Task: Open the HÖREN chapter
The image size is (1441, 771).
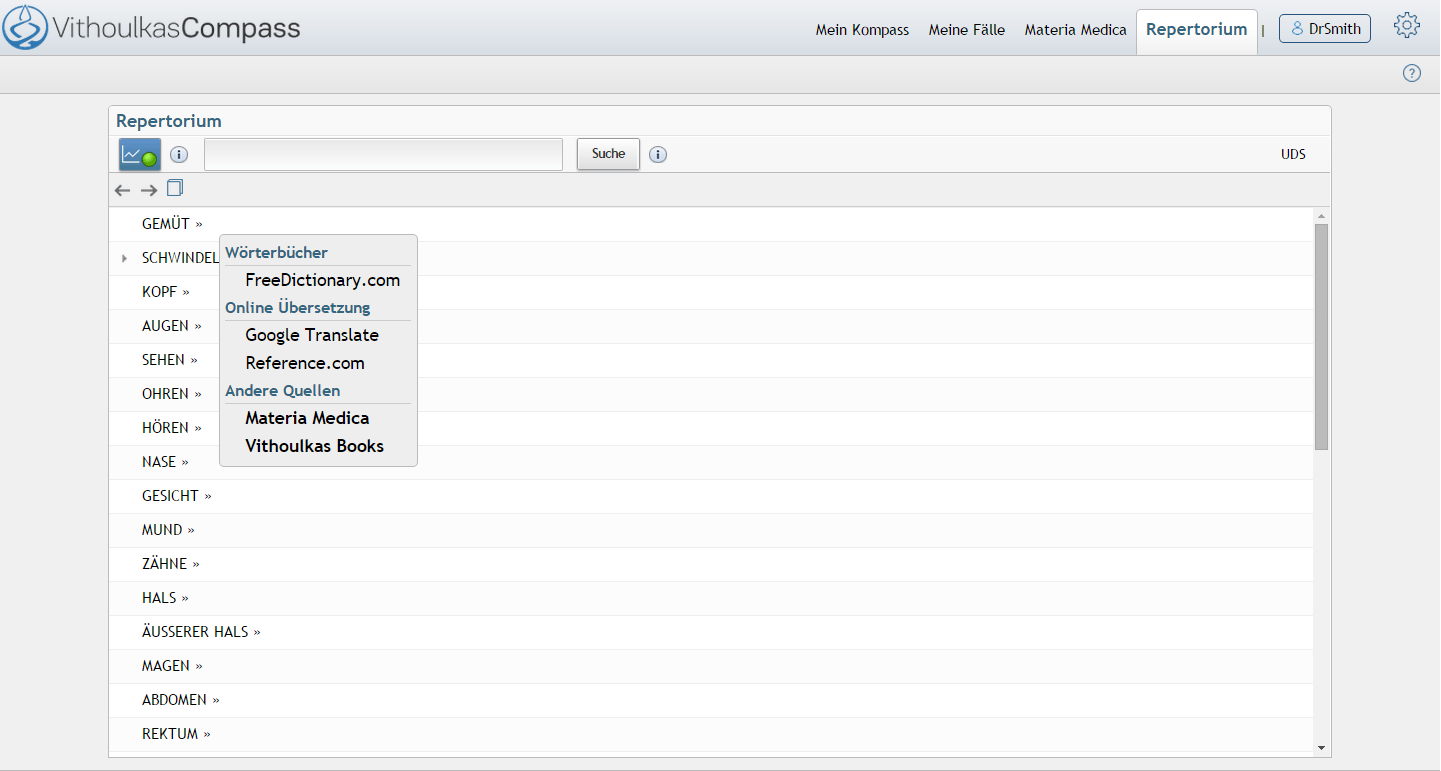Action: pos(172,428)
